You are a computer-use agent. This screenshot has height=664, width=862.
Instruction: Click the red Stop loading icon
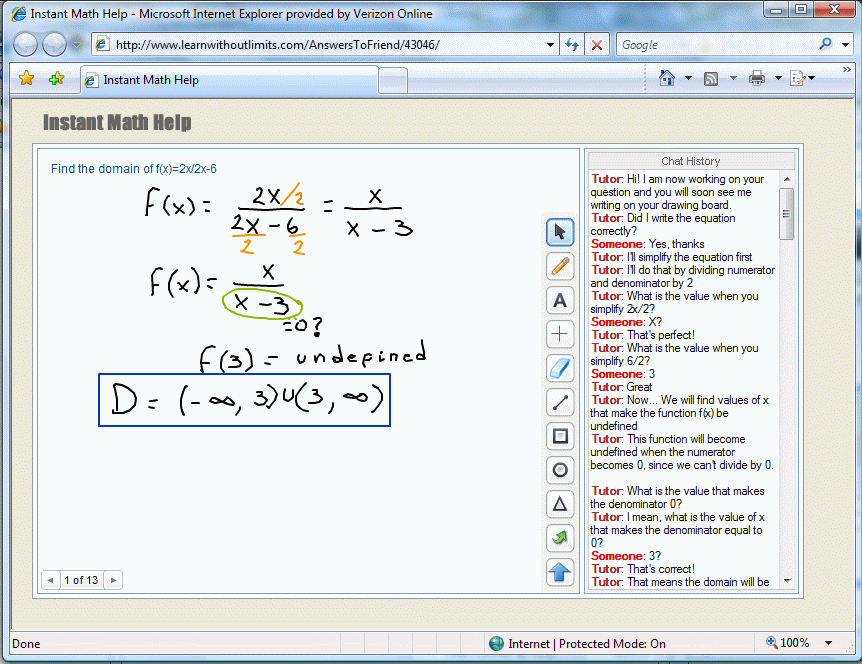596,45
